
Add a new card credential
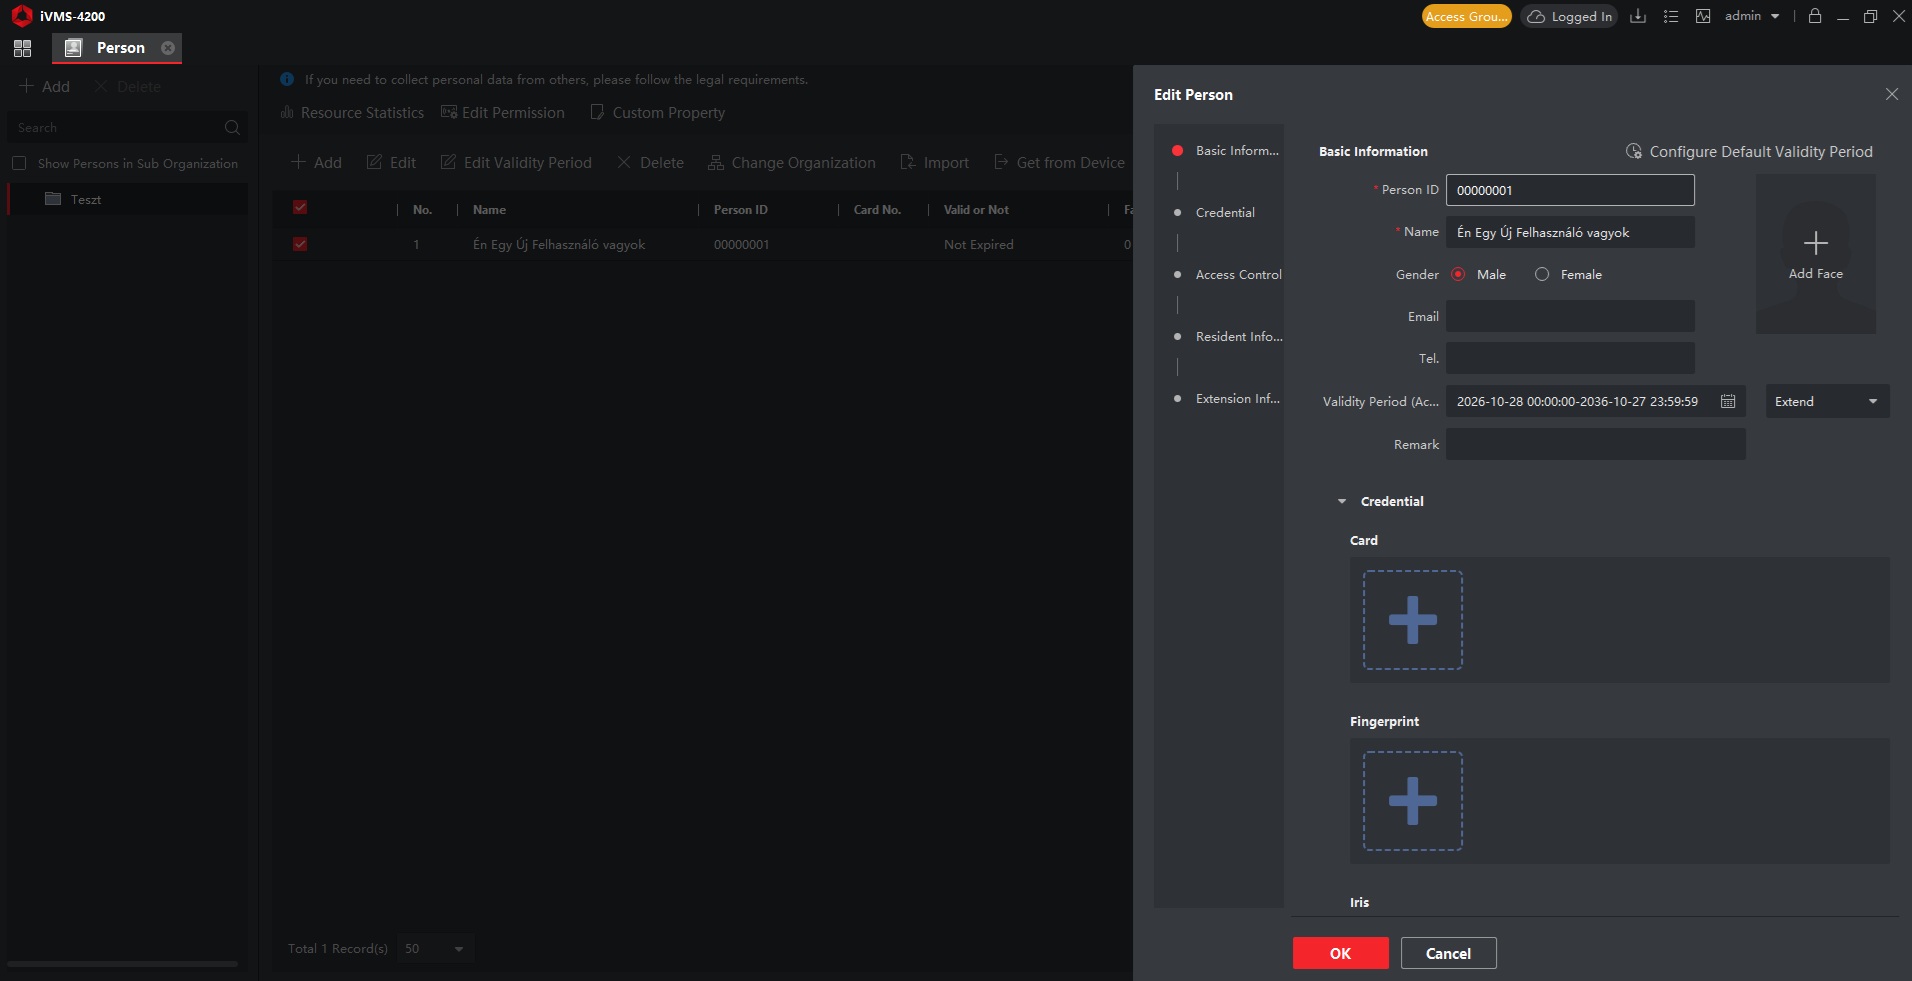[x=1412, y=620]
